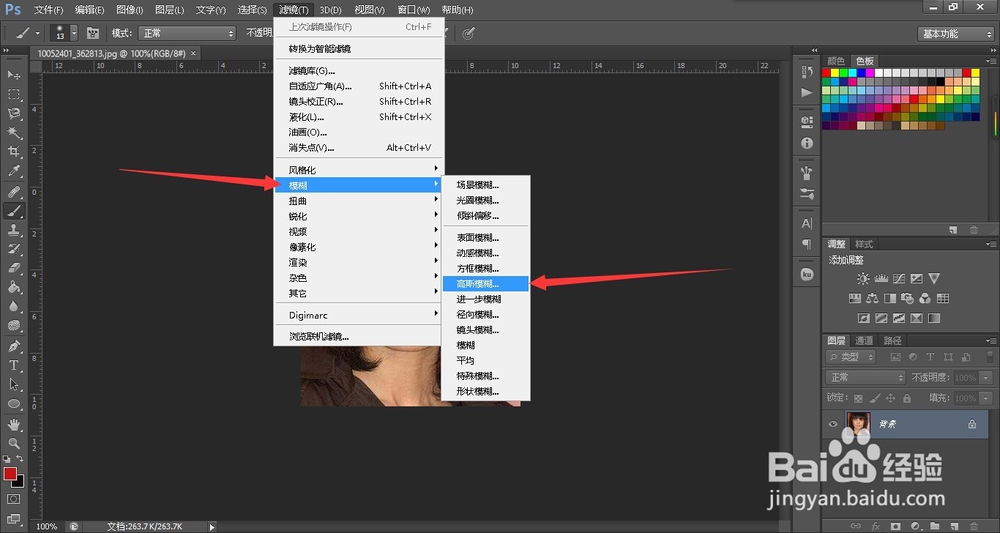Select the Horizontal Type tool
The width and height of the screenshot is (1000, 533).
point(13,365)
